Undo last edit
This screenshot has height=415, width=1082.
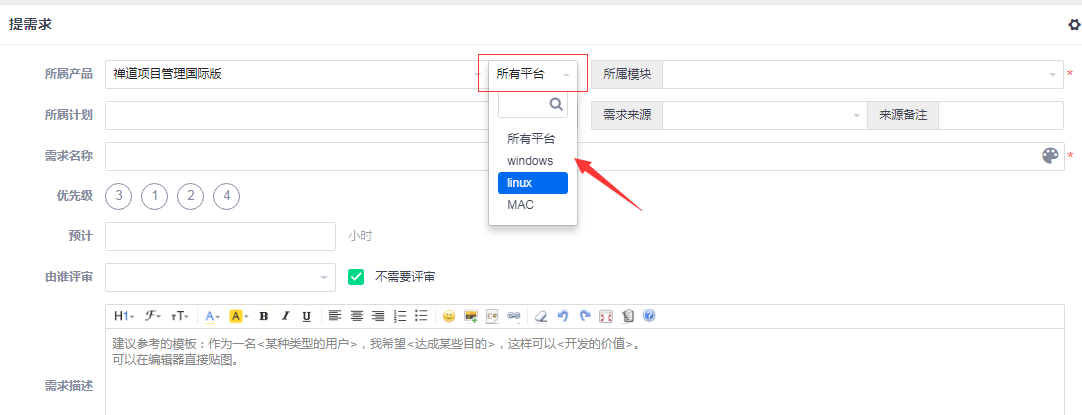[563, 316]
